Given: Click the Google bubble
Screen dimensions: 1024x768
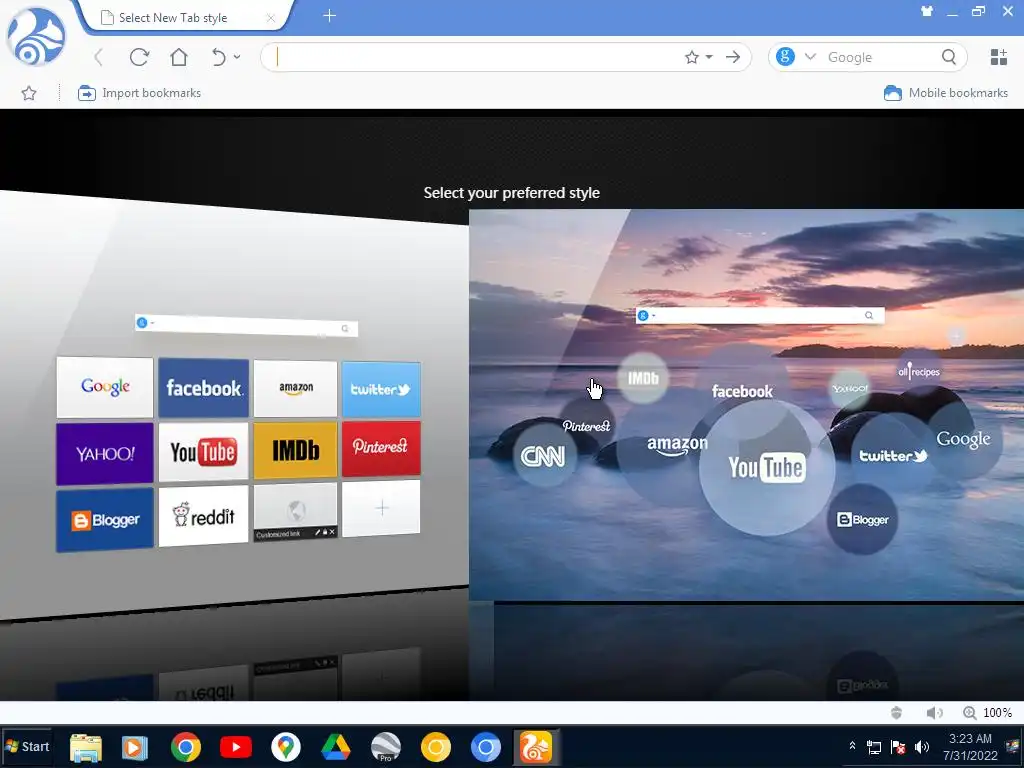Looking at the screenshot, I should point(964,439).
